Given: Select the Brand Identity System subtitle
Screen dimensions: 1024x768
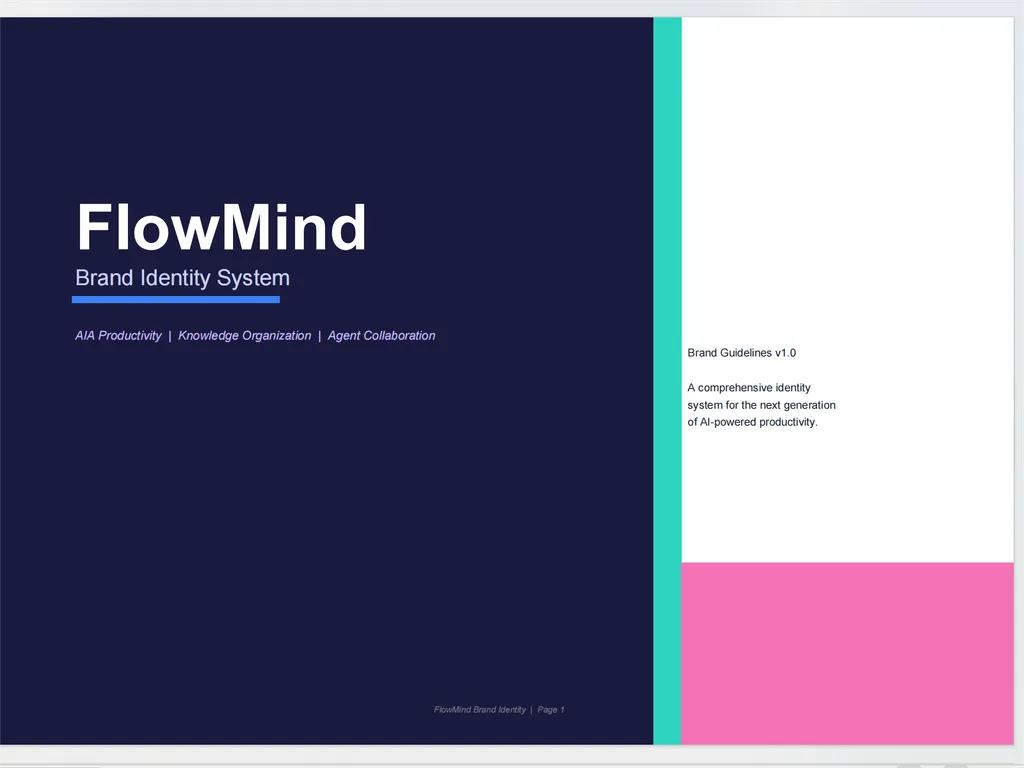Looking at the screenshot, I should (182, 278).
